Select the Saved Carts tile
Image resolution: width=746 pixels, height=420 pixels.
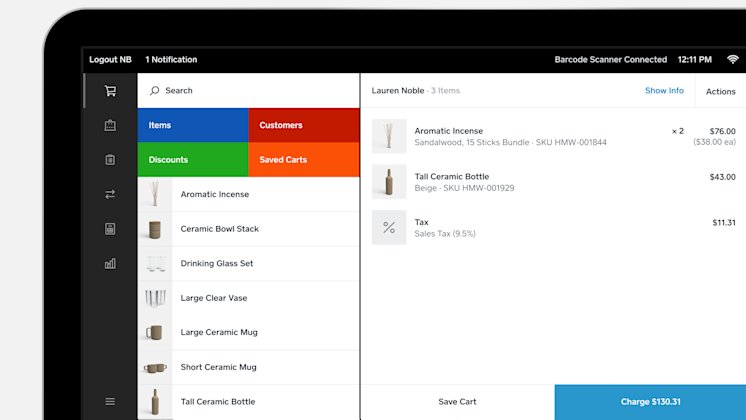tap(304, 159)
